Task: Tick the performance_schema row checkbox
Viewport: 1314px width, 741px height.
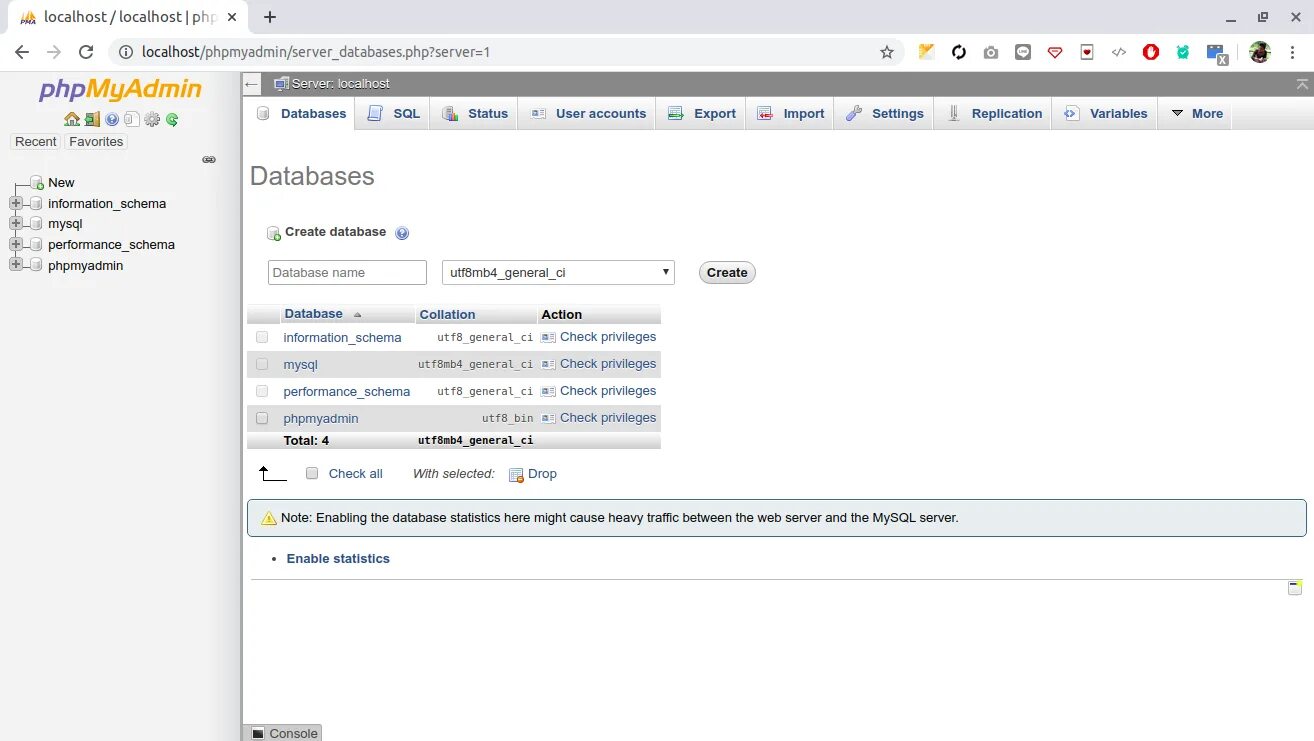Action: point(262,391)
